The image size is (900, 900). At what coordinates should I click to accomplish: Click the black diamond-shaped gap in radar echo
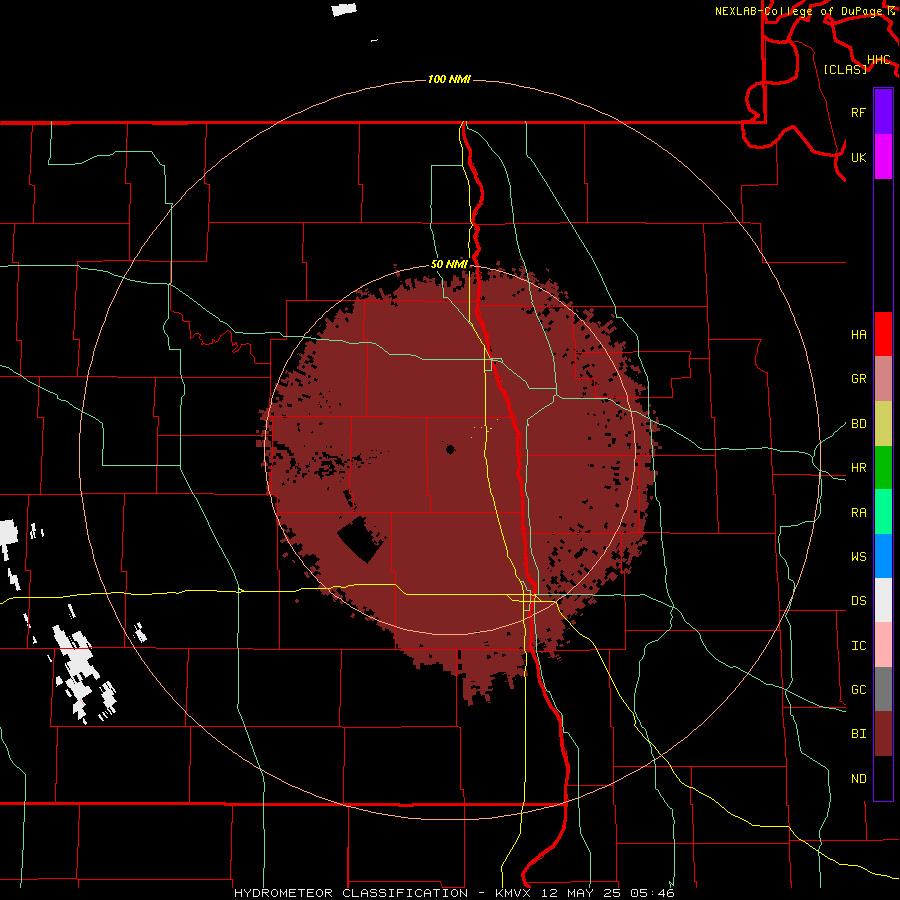point(361,540)
